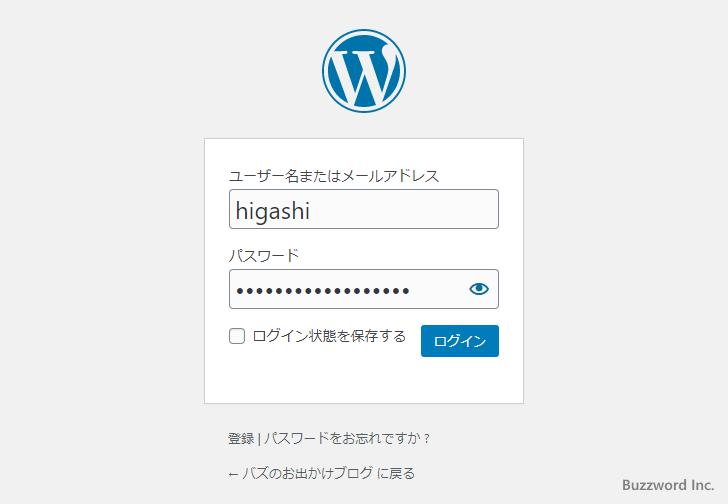Click the separator between 登録 and password link
The height and width of the screenshot is (504, 728).
[x=258, y=438]
